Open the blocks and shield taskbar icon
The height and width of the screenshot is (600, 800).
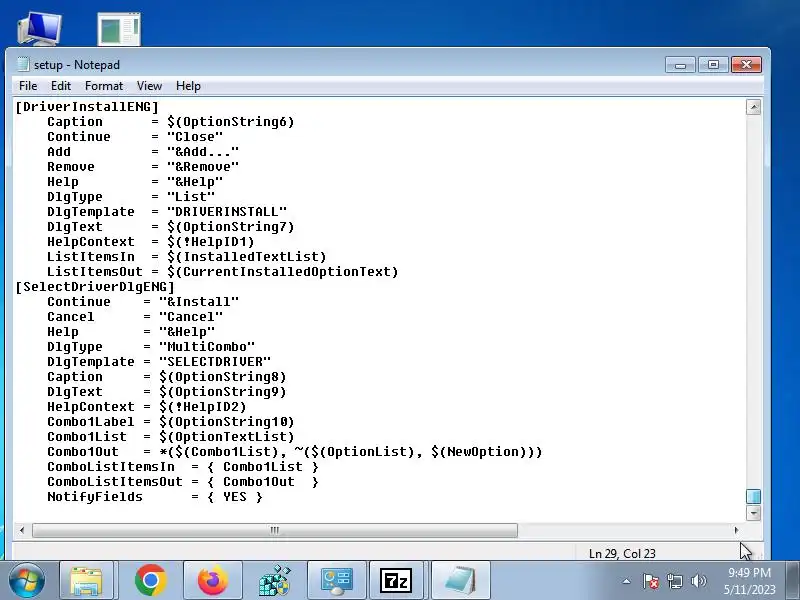[x=274, y=581]
